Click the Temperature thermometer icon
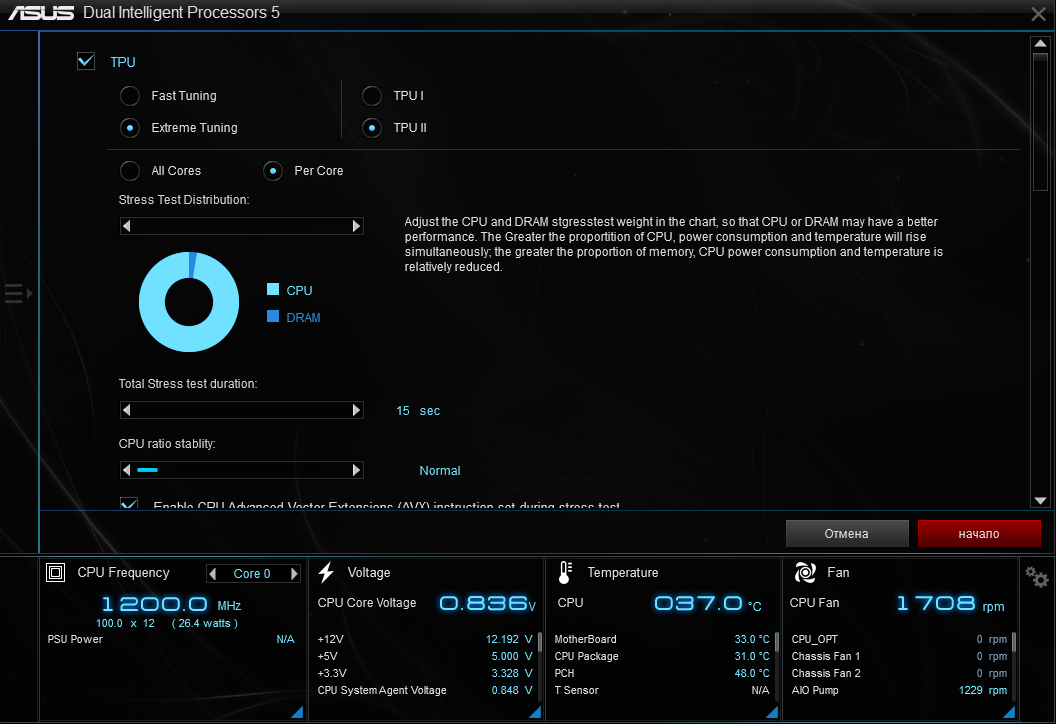This screenshot has height=724, width=1056. coord(565,572)
